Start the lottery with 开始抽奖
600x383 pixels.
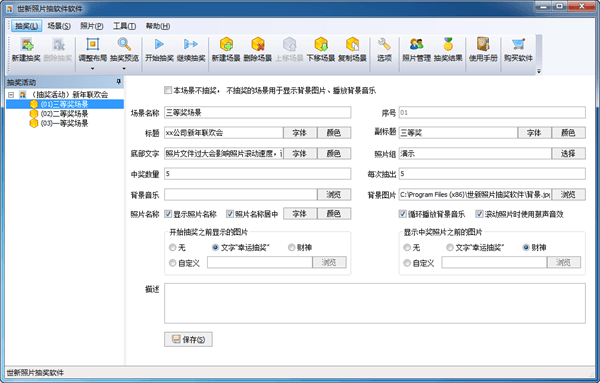tap(159, 50)
